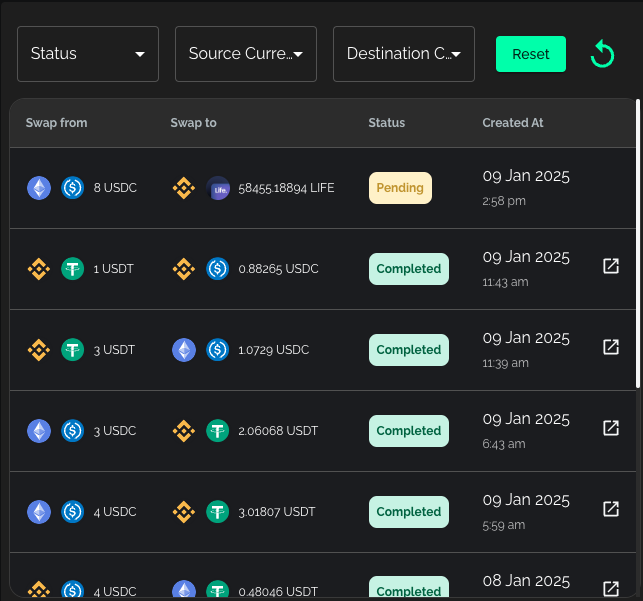
Task: Click Completed badge in 6:43 am row
Action: click(409, 431)
